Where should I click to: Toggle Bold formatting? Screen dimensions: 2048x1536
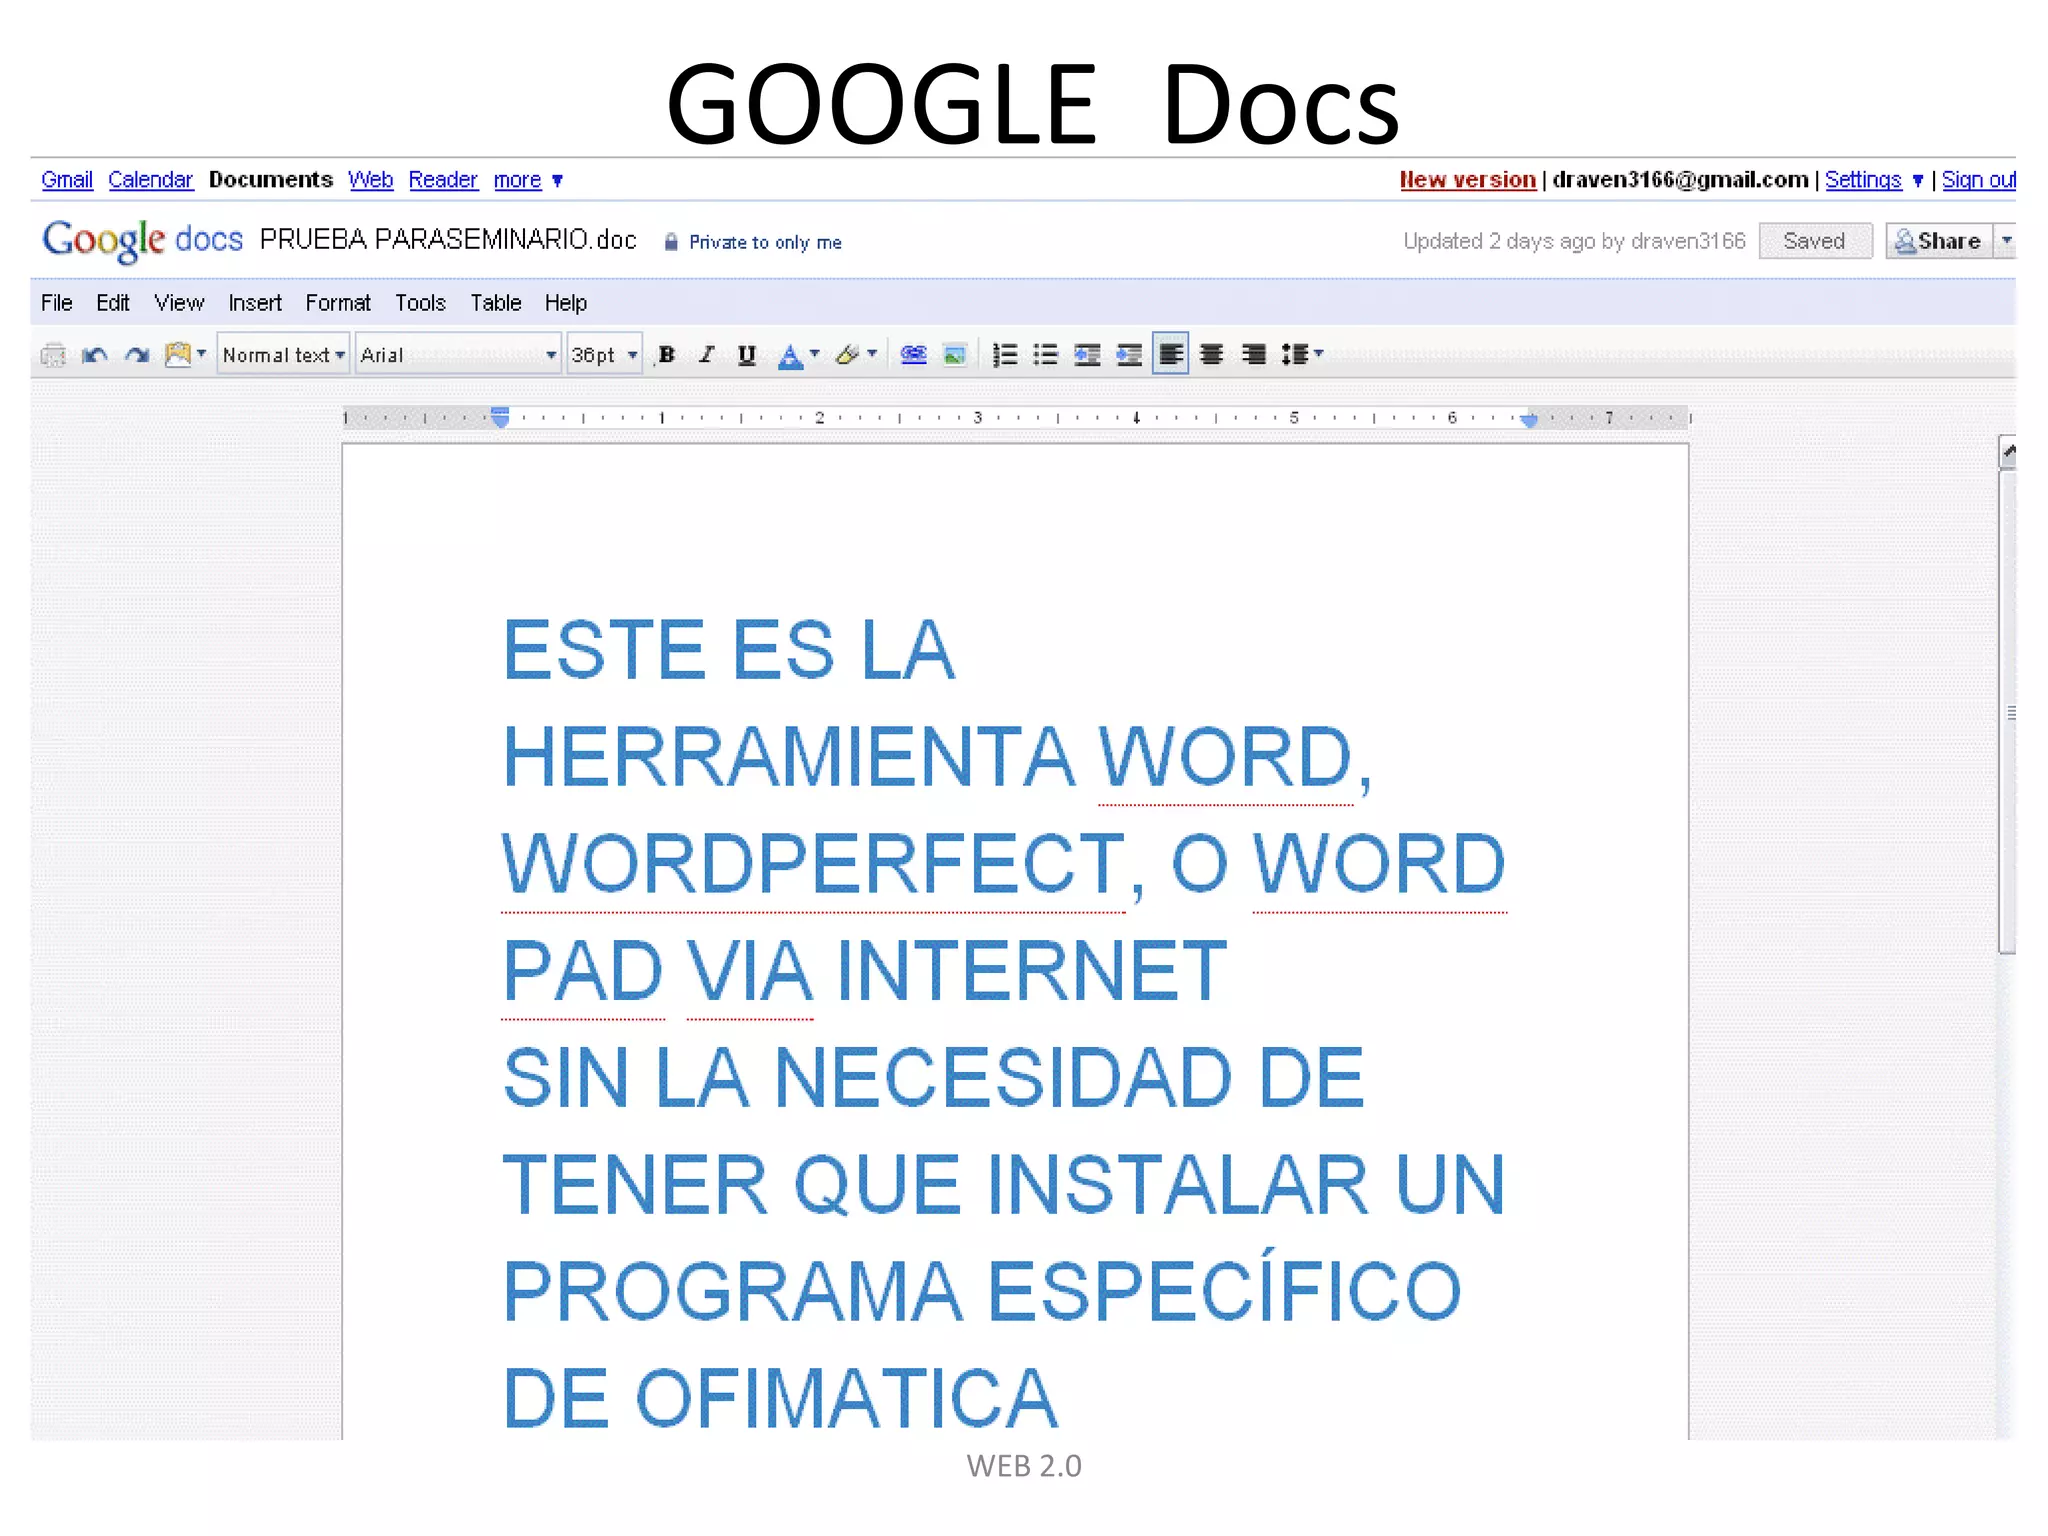tap(667, 355)
